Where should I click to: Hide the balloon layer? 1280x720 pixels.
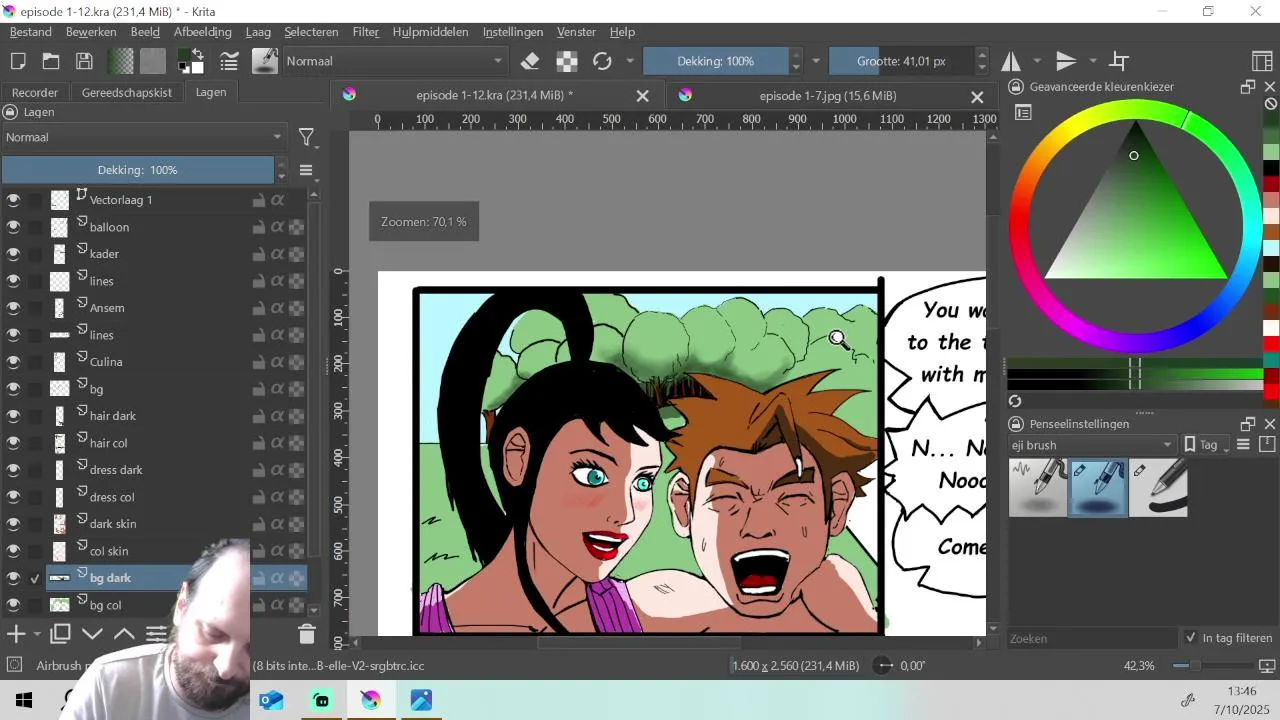point(13,227)
